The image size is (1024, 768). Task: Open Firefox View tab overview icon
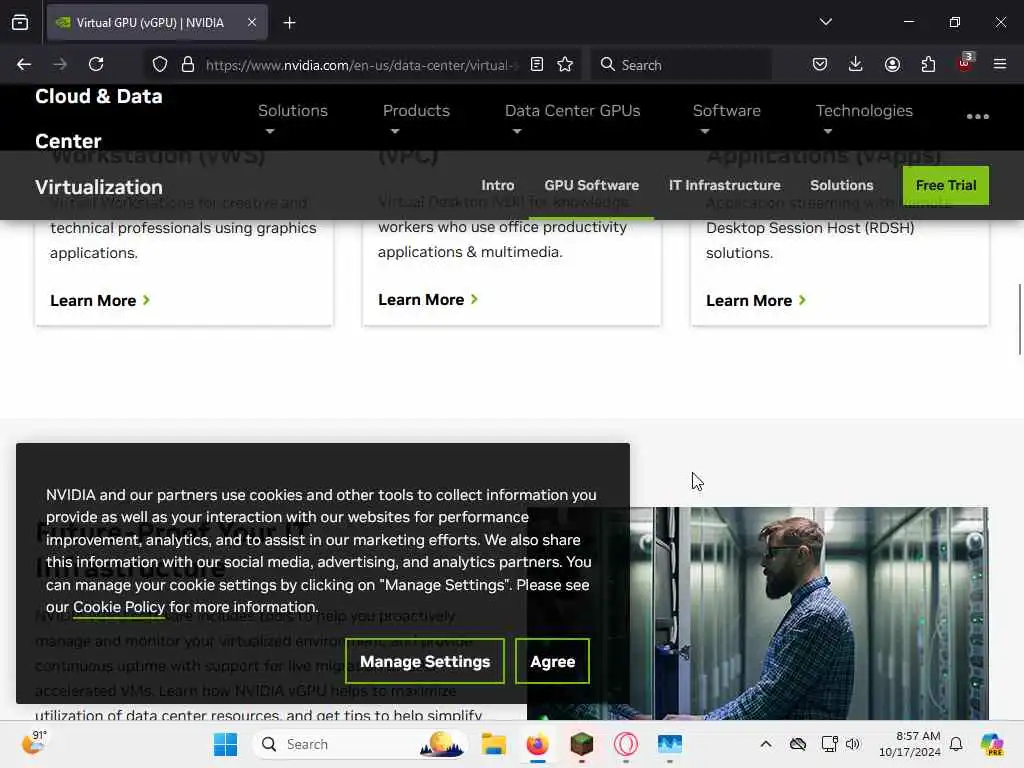(x=20, y=22)
